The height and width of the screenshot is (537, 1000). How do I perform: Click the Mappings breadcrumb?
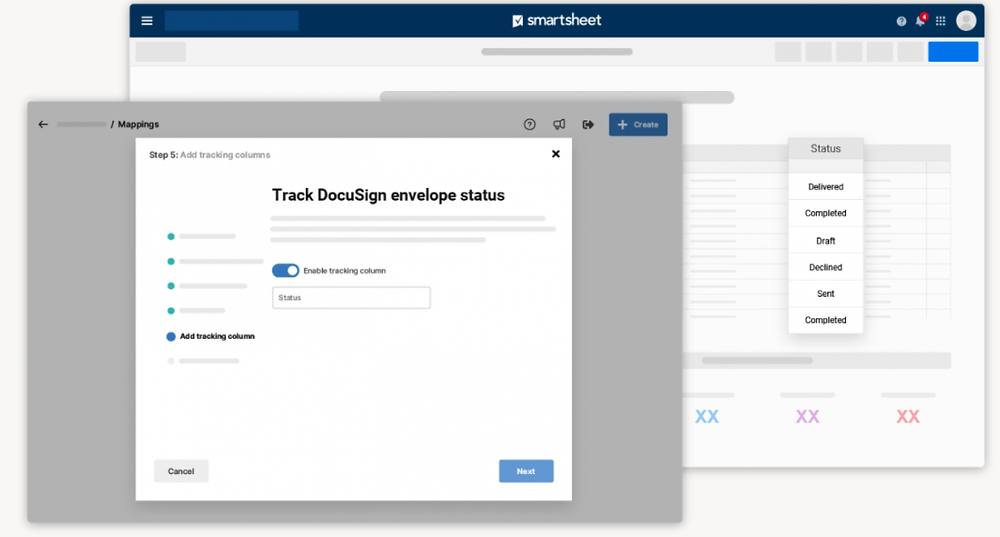(x=138, y=124)
